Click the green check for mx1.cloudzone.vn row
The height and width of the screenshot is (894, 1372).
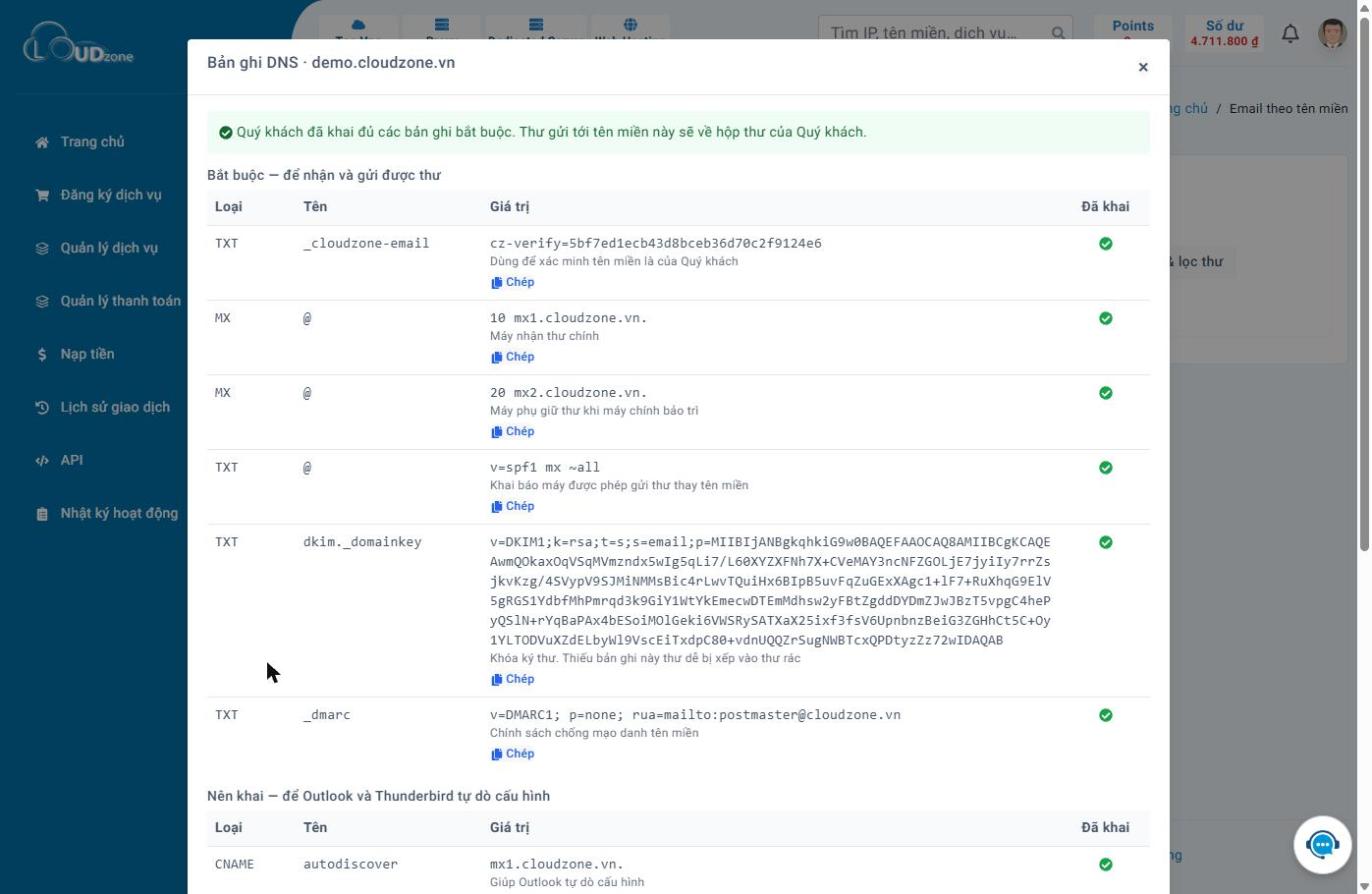(1105, 318)
